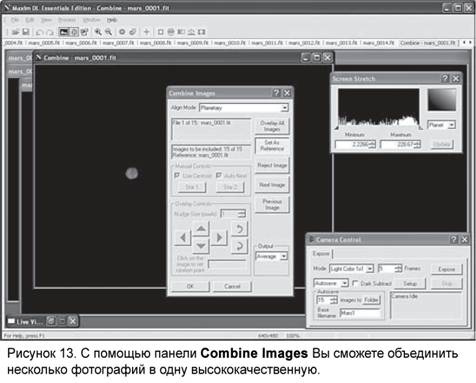This screenshot has width=476, height=383.
Task: Open the Help menu
Action: tap(112, 20)
